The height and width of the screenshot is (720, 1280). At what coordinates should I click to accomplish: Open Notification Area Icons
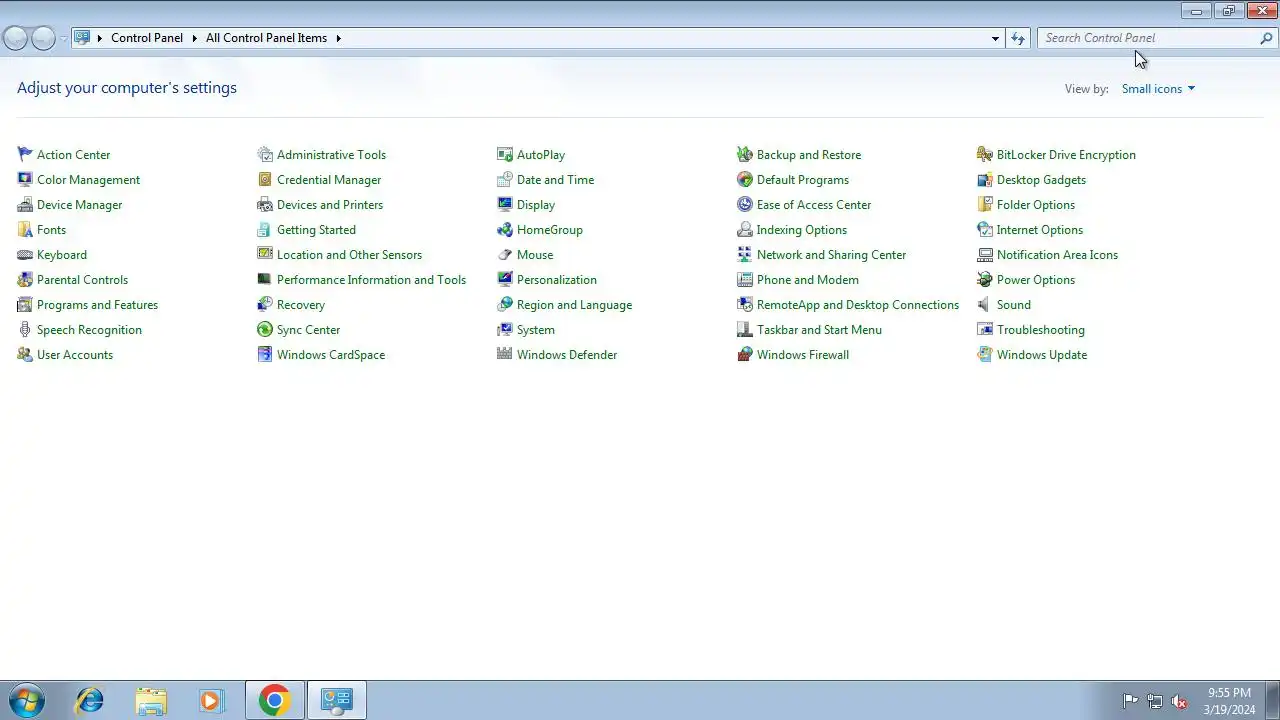click(x=1057, y=254)
